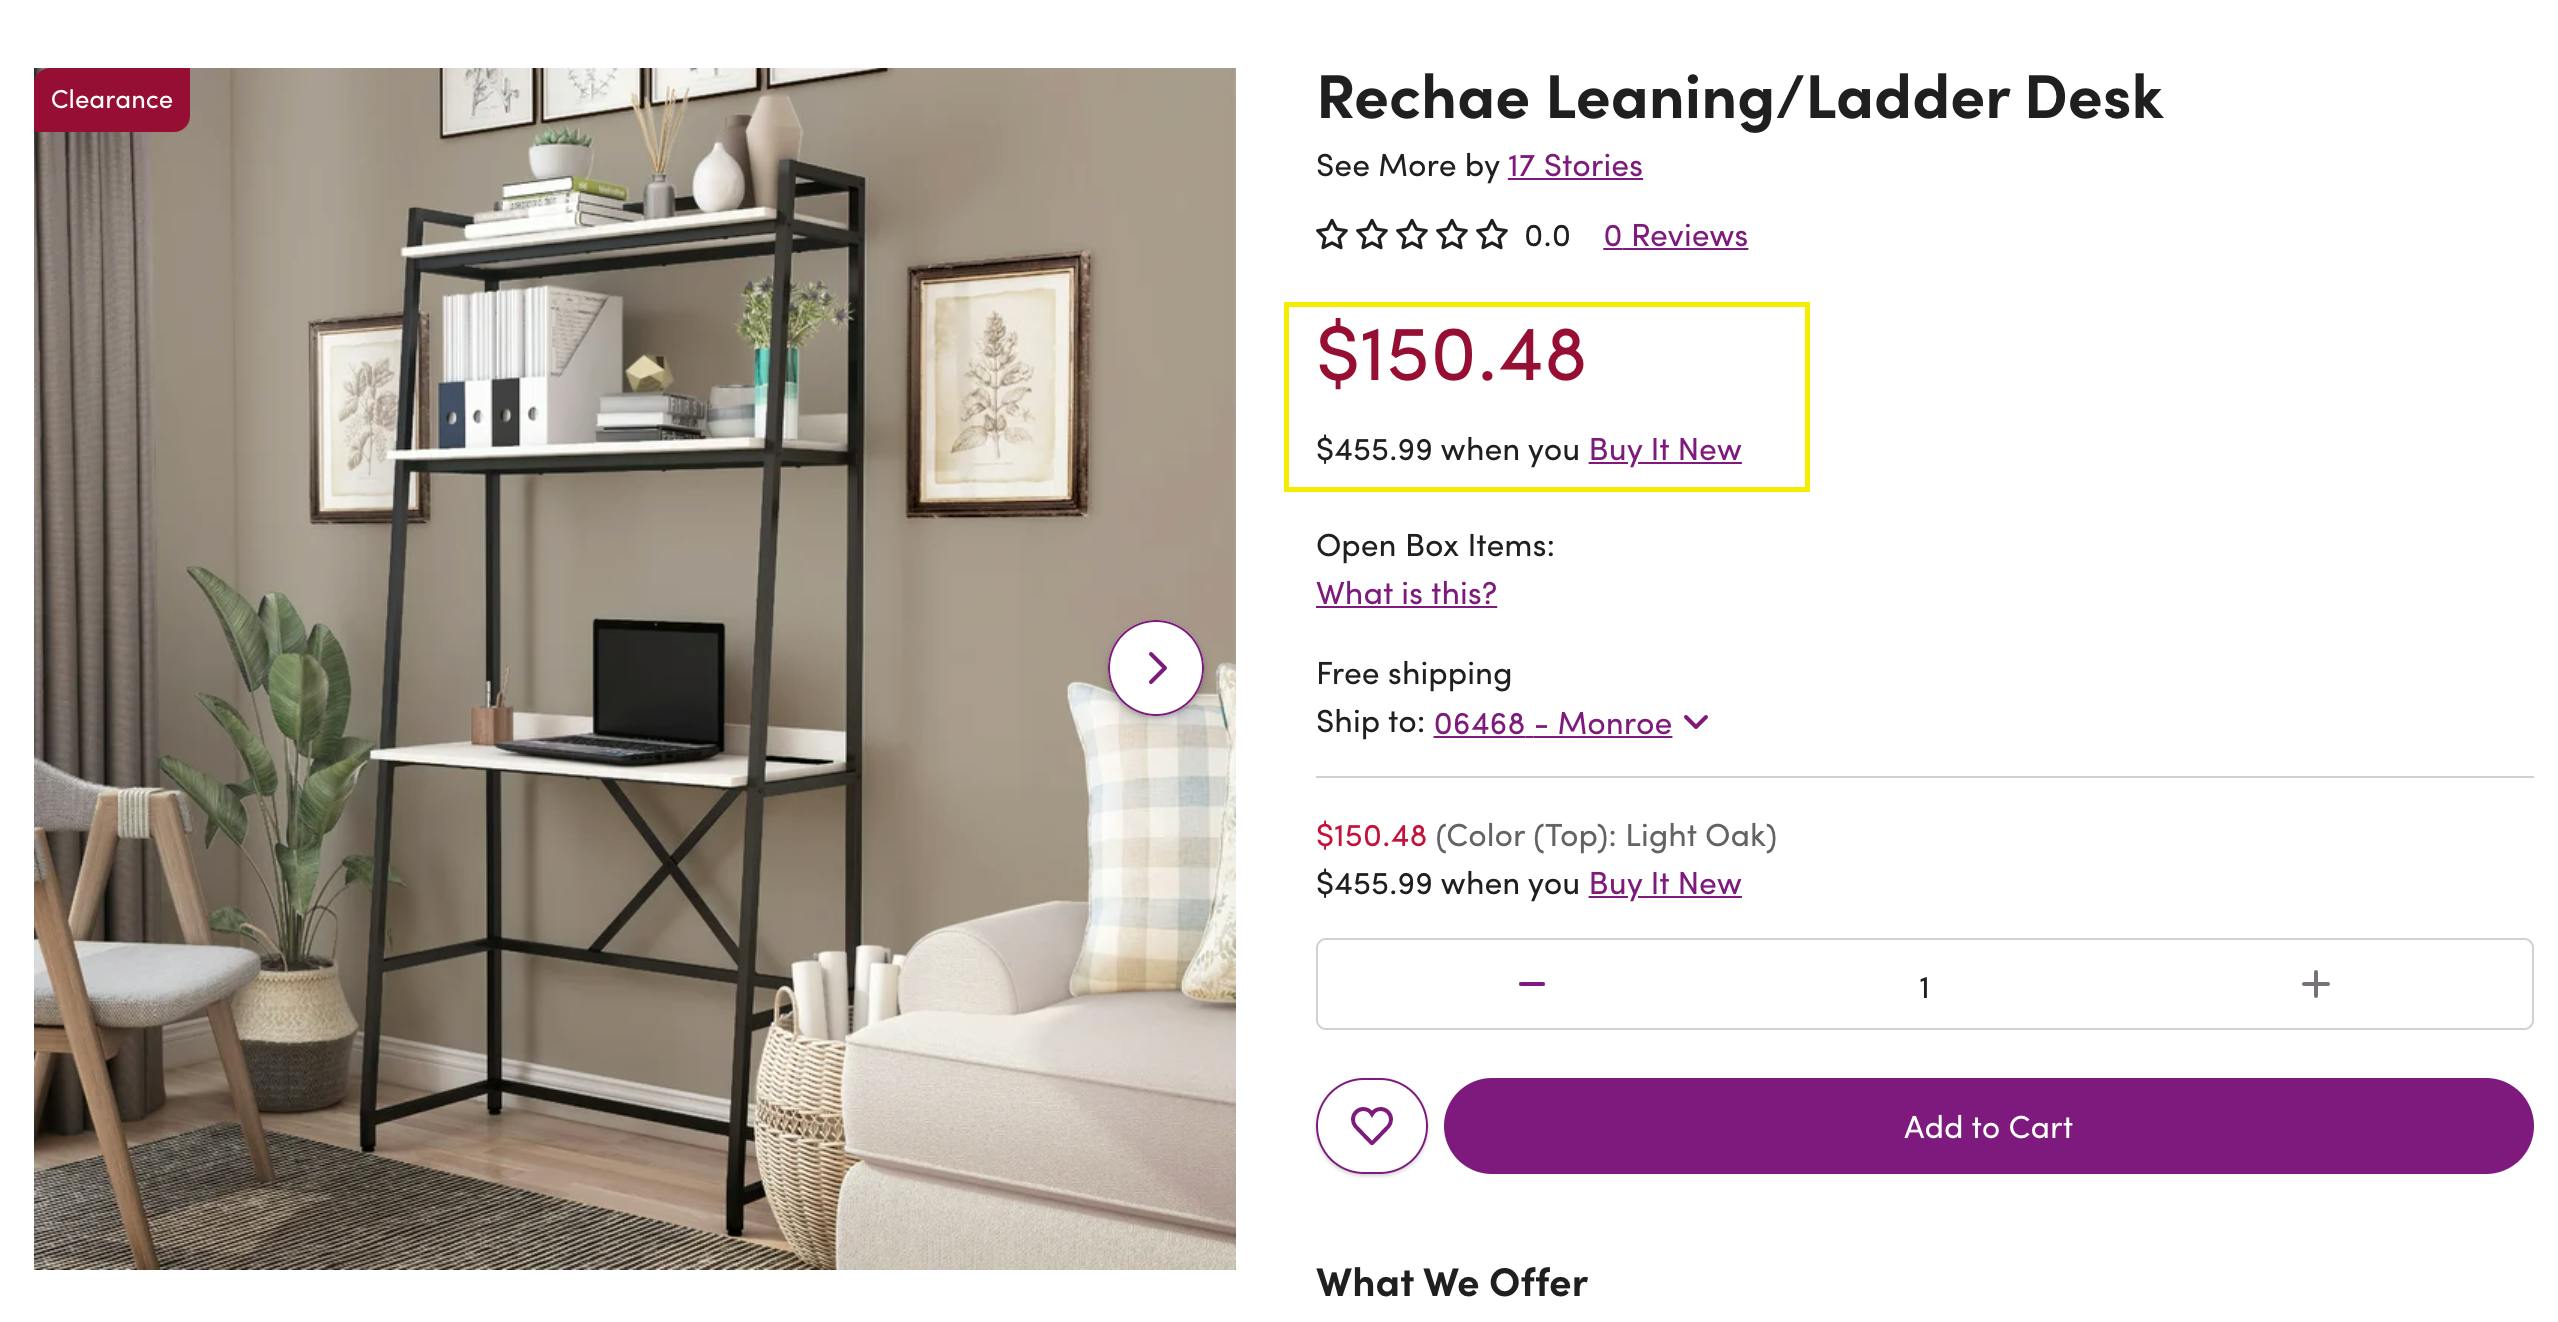Click the third star in the rating row

(x=1412, y=235)
